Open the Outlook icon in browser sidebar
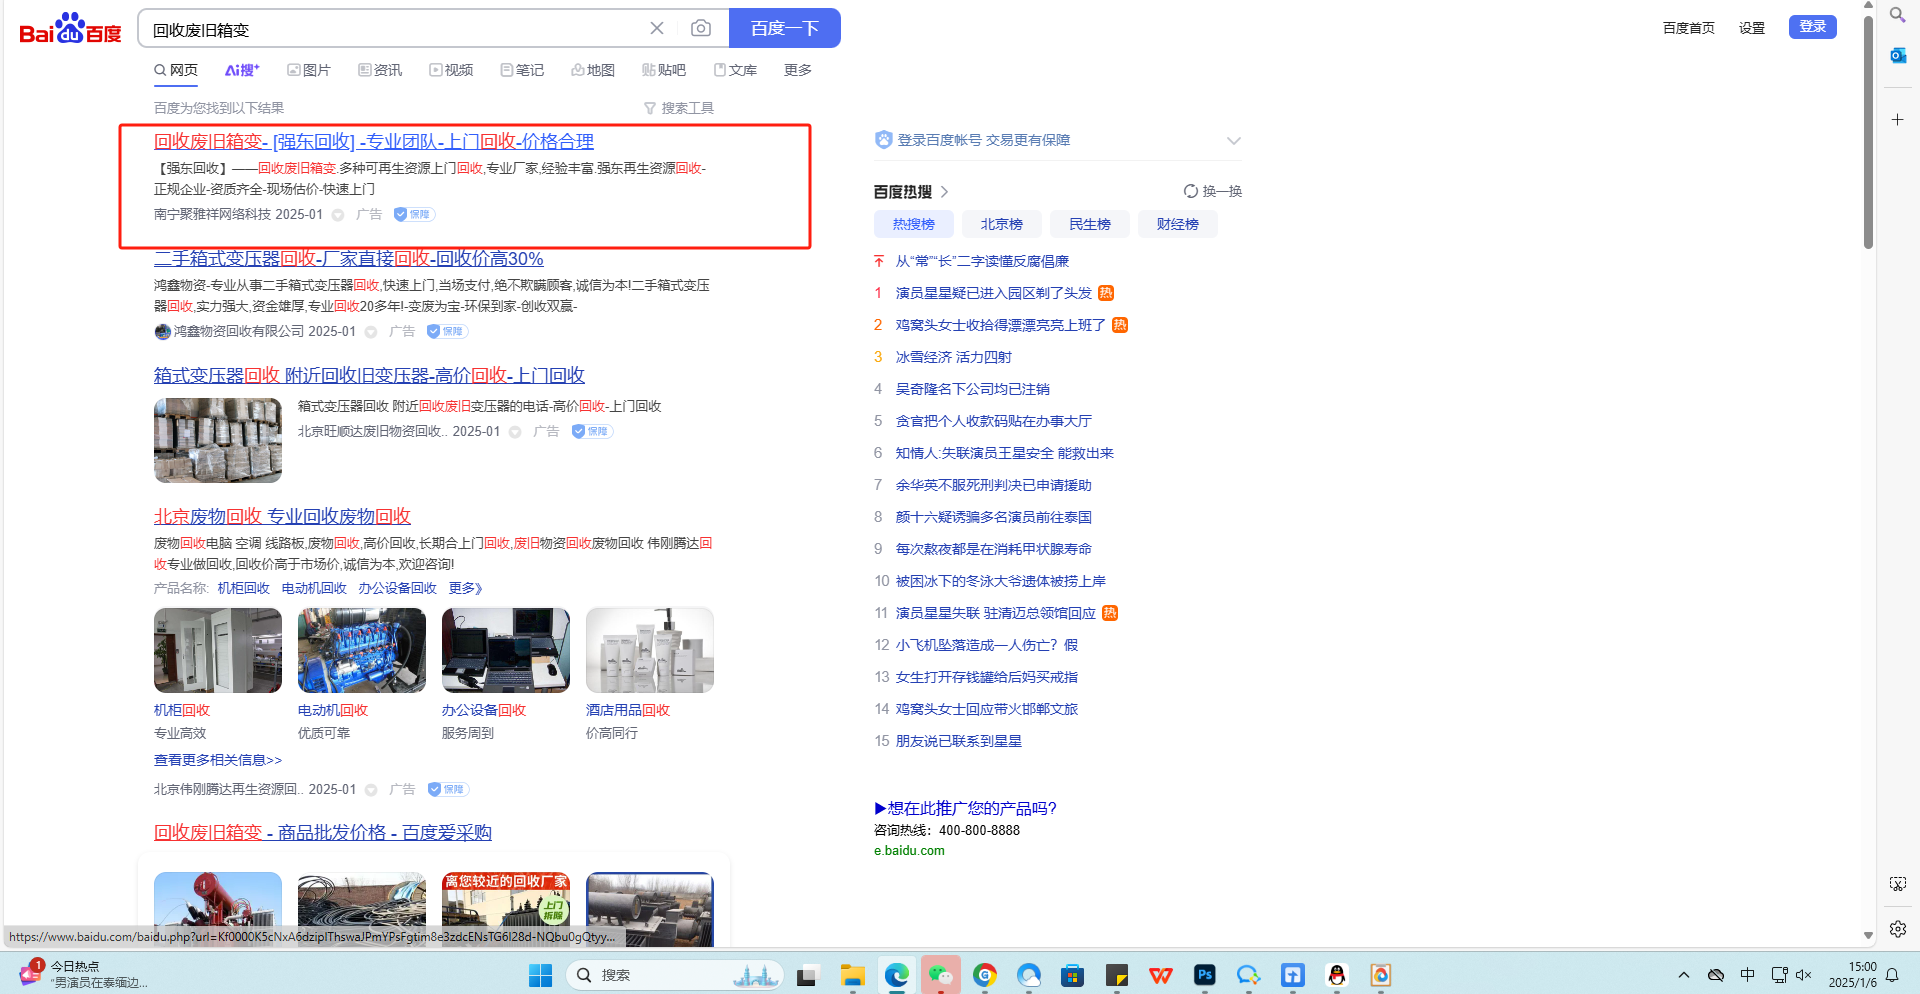 1897,55
